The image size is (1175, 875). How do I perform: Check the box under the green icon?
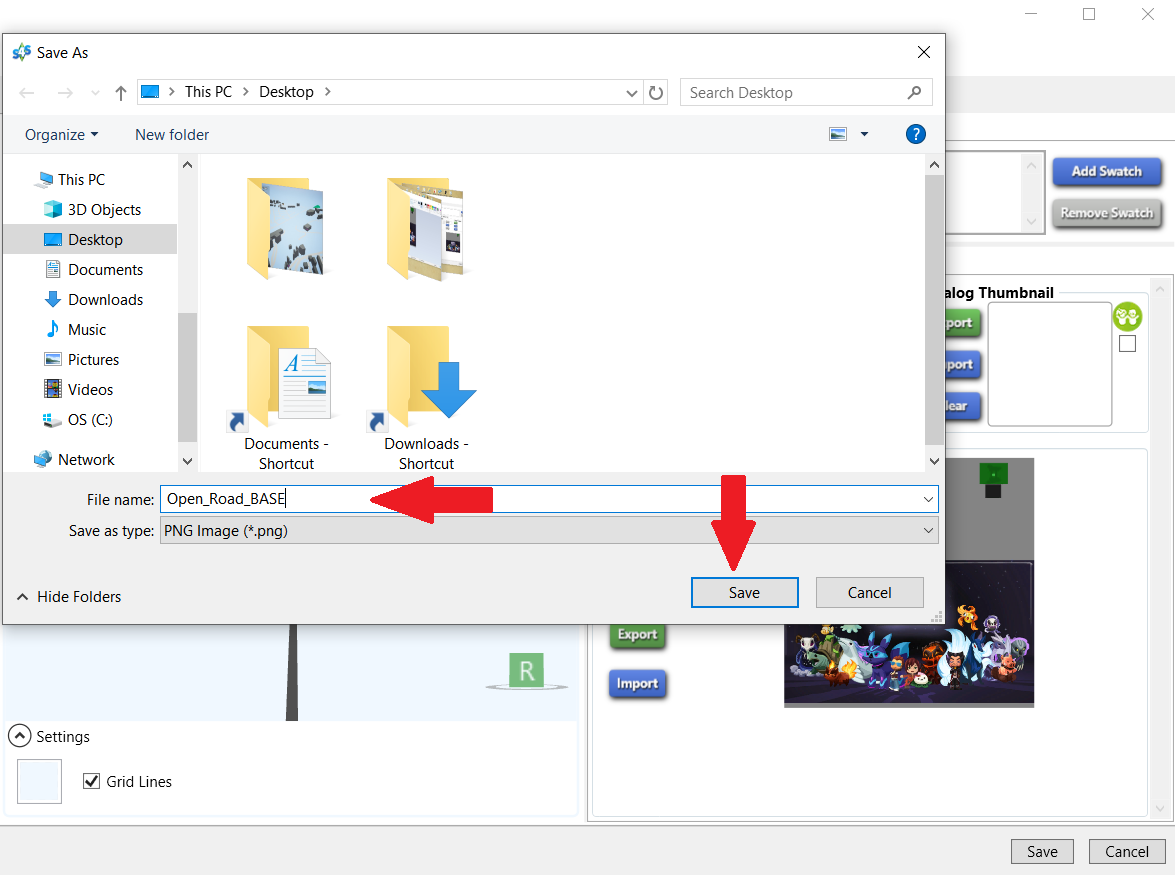pyautogui.click(x=1127, y=344)
